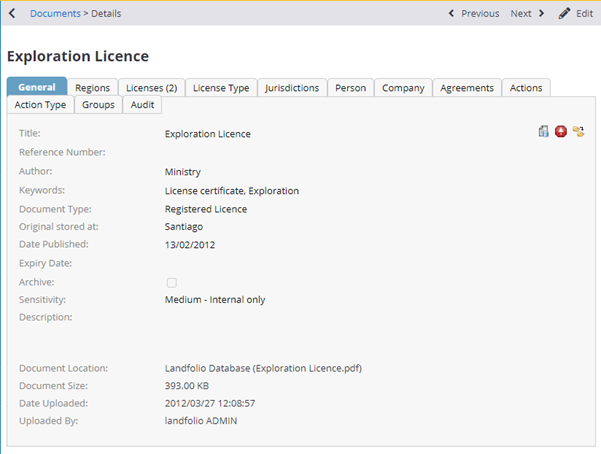Click the red octagon upload icon
The width and height of the screenshot is (601, 454).
click(561, 132)
